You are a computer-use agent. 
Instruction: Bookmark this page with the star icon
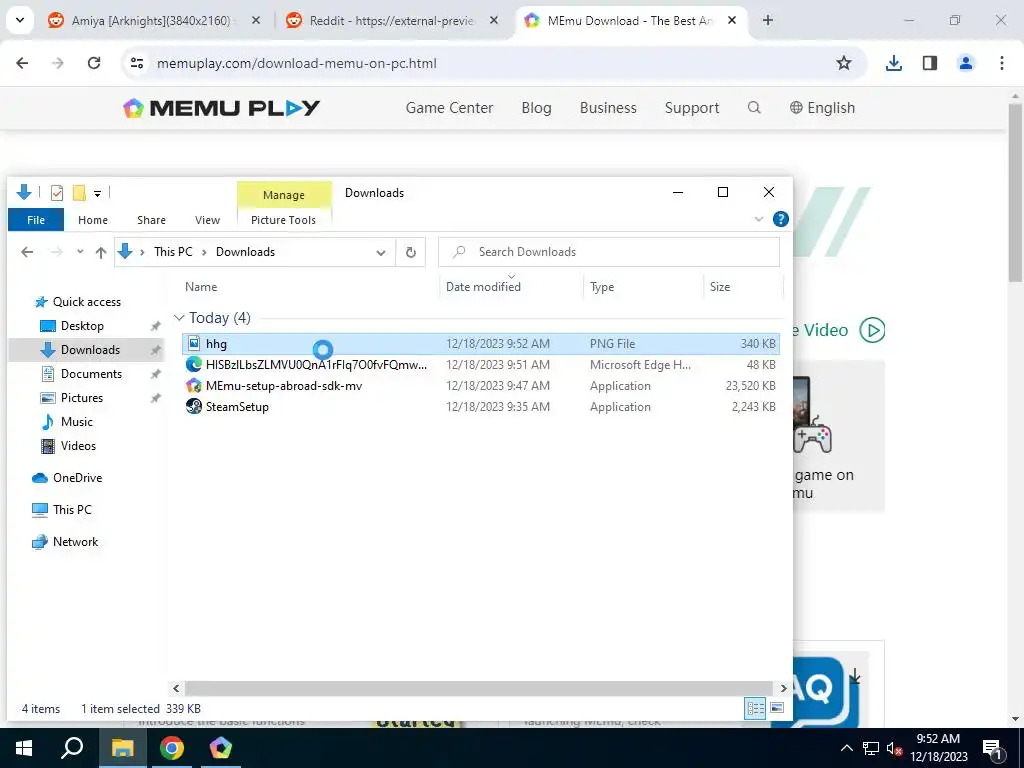point(844,63)
